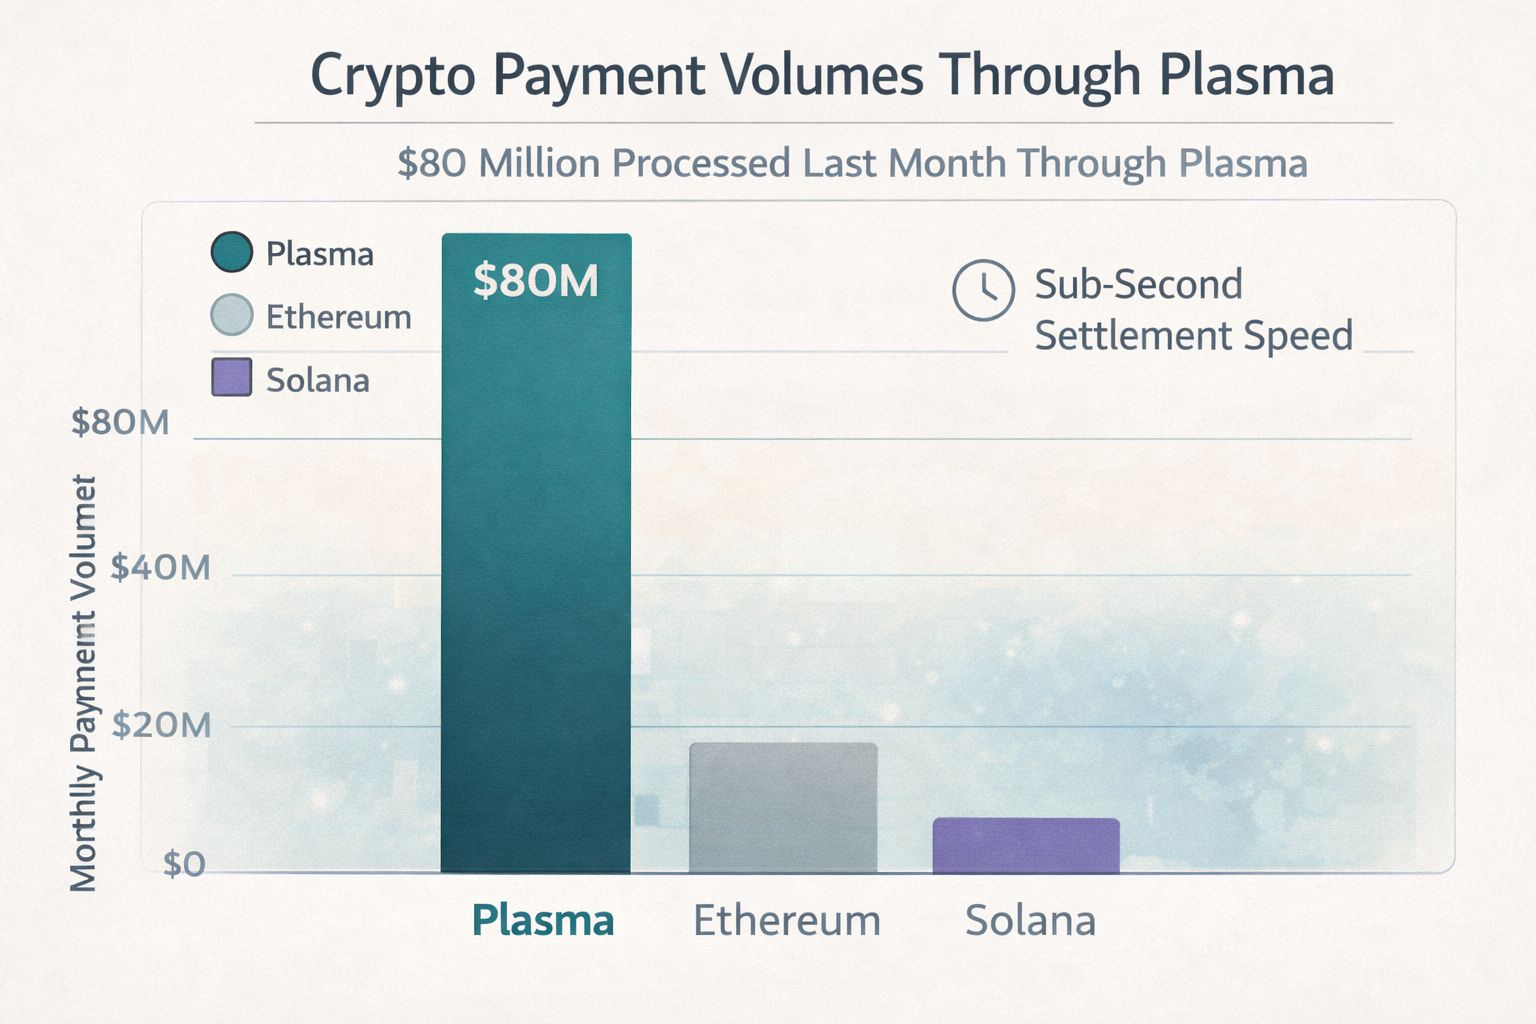Click the $80M value label inside the bar

click(x=536, y=281)
